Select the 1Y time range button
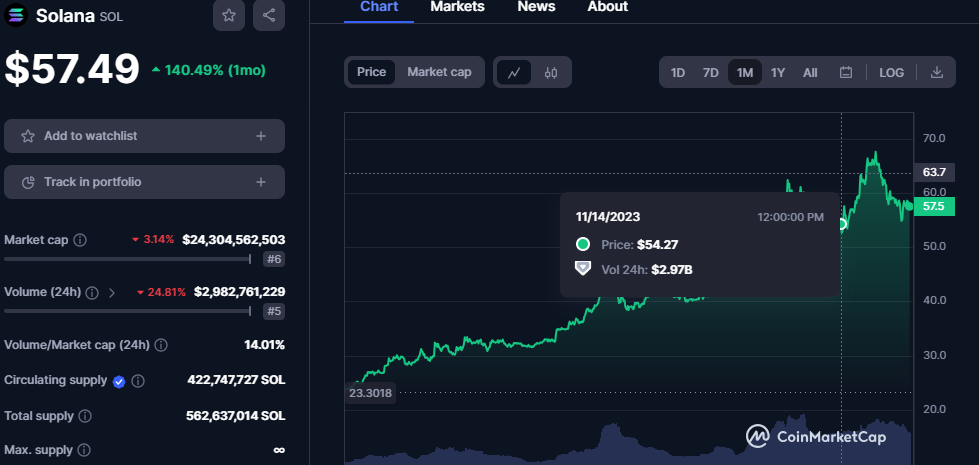Screen dimensions: 979x465 coord(778,72)
